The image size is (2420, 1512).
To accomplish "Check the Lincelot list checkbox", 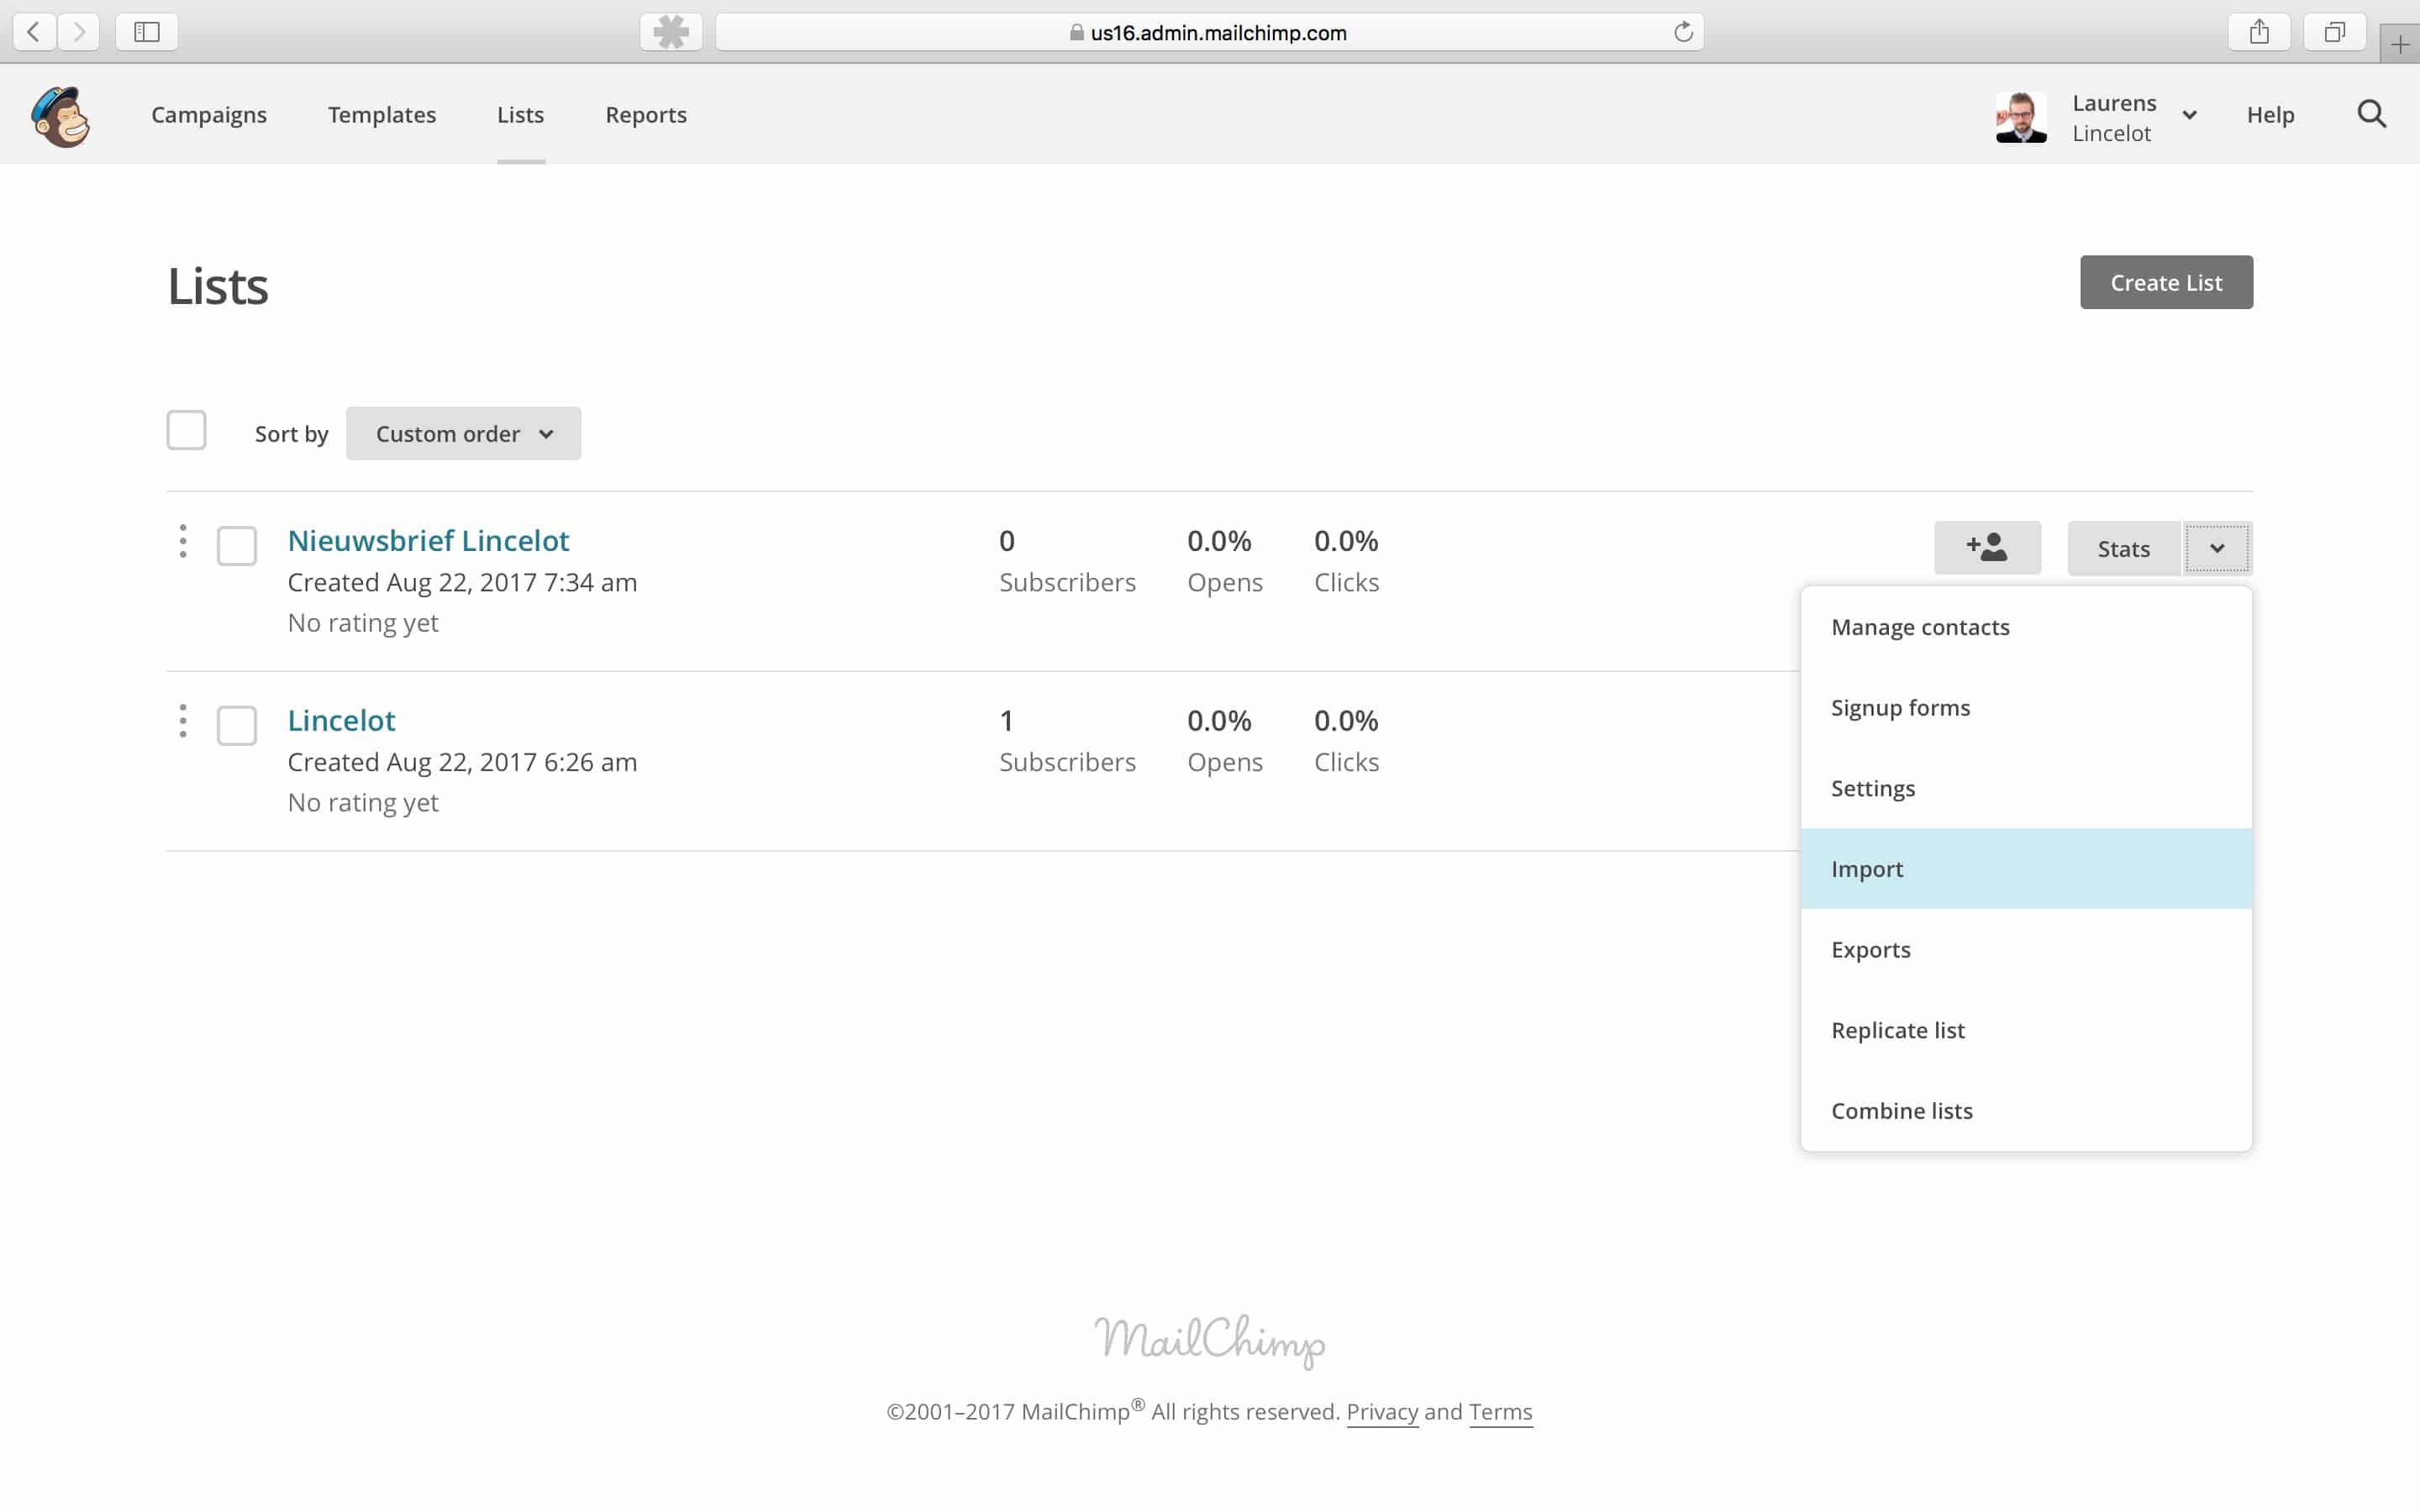I will click(x=237, y=726).
